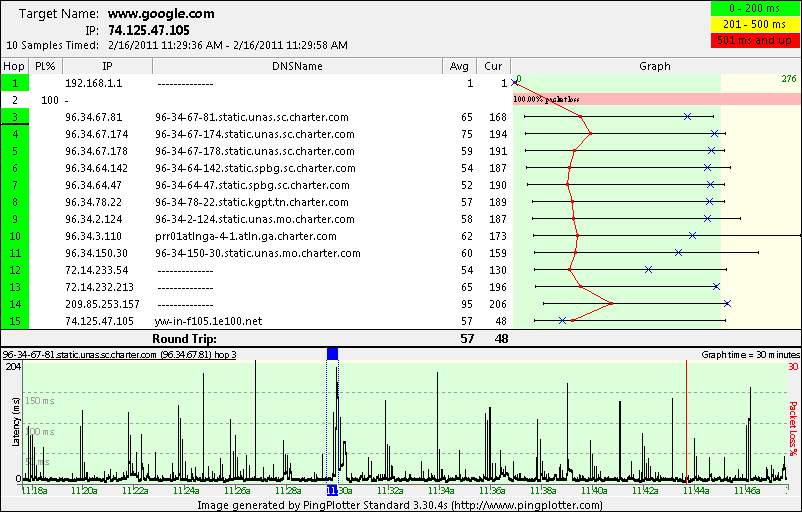Click the Graph column header
The image size is (802, 512).
(655, 66)
